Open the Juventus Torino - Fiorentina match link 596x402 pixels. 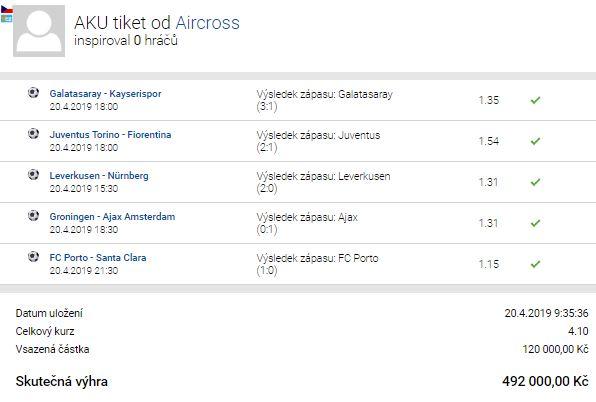[x=110, y=135]
